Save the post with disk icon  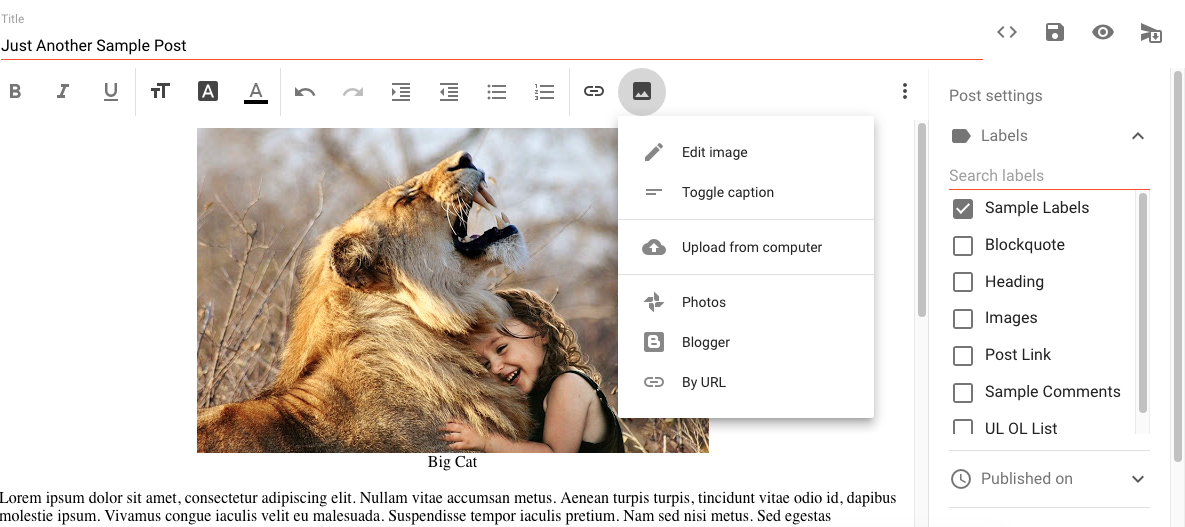1054,32
